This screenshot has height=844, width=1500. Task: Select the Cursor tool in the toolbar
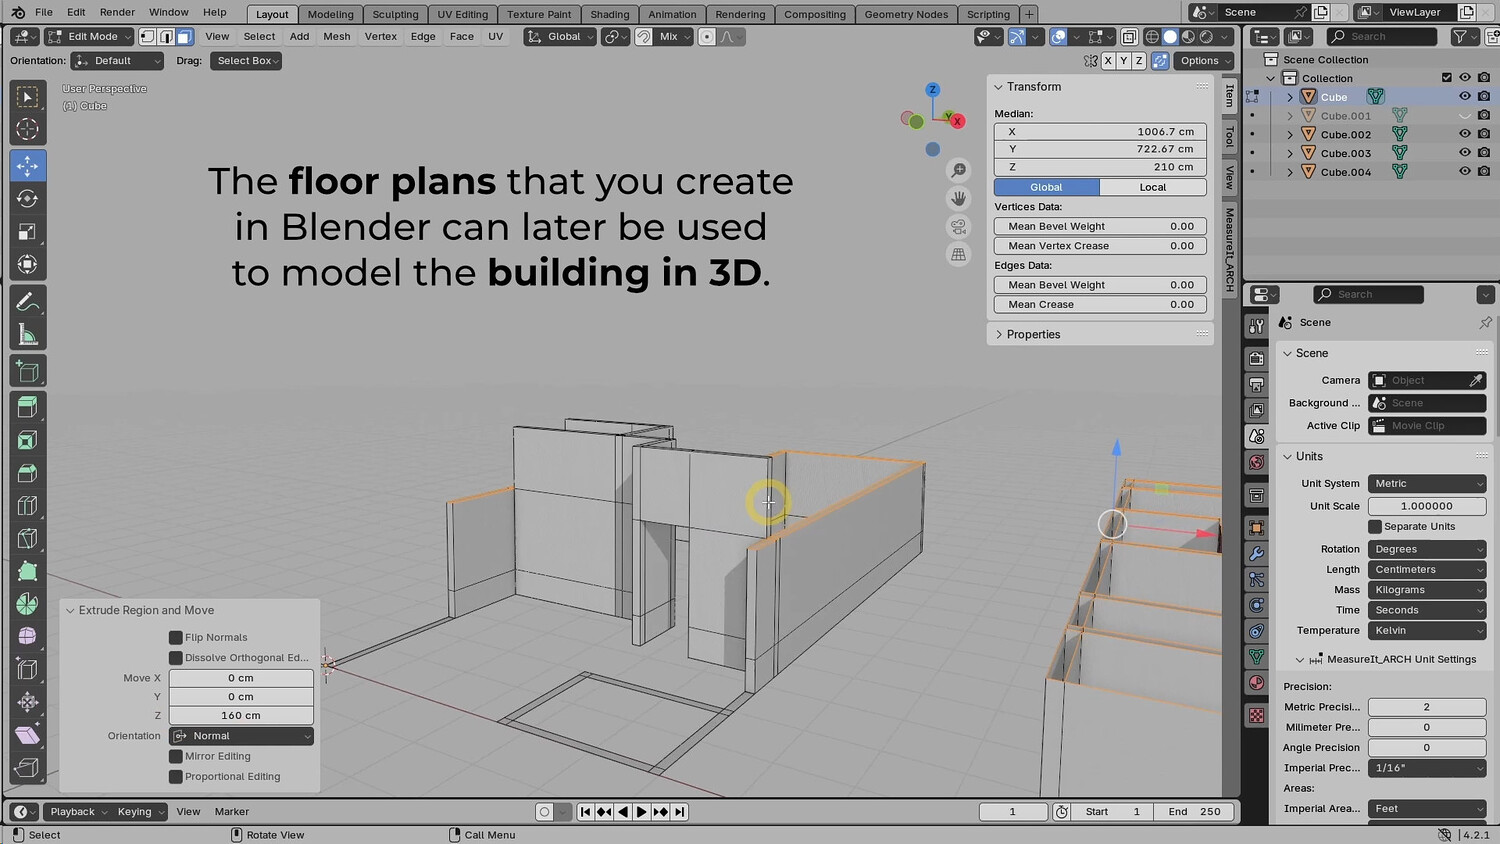tap(27, 130)
